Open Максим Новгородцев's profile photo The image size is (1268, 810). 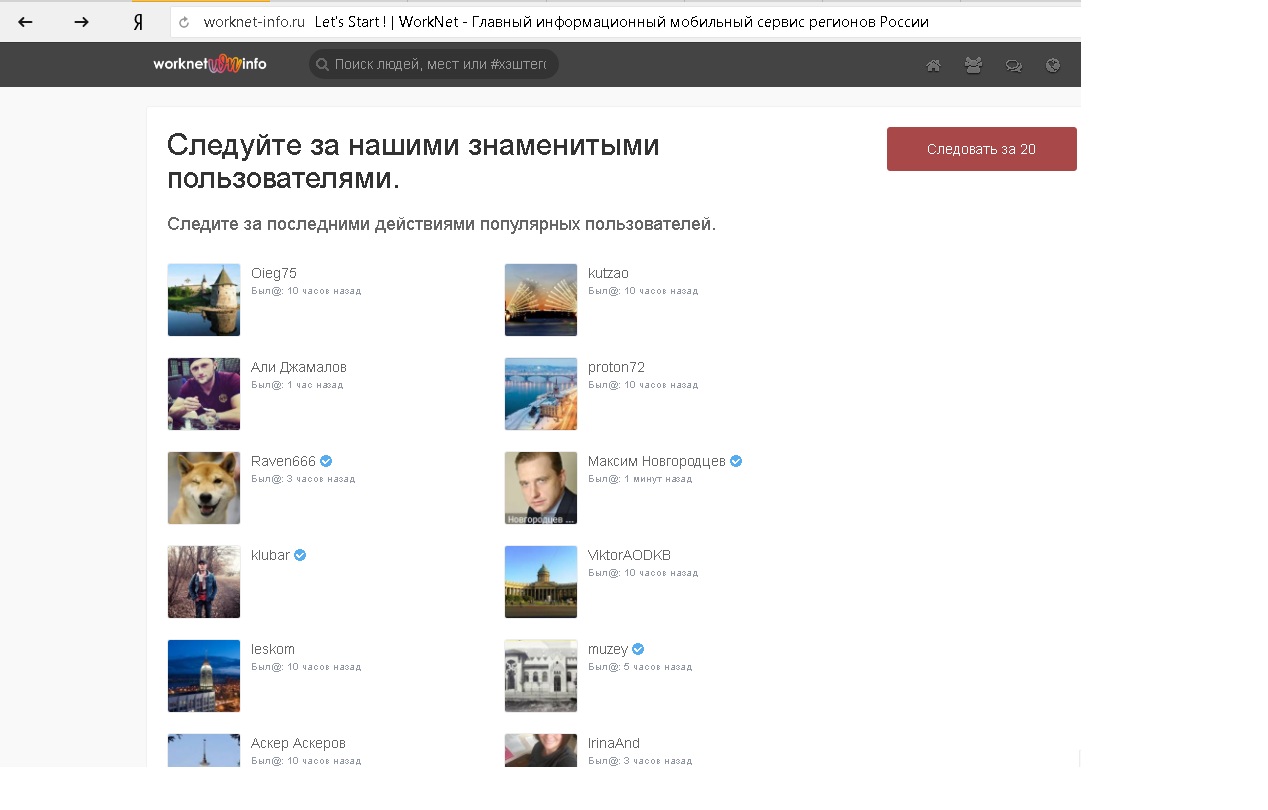(541, 488)
